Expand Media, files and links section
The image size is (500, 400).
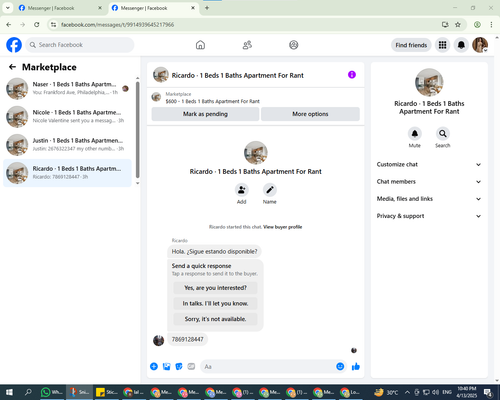click(429, 199)
